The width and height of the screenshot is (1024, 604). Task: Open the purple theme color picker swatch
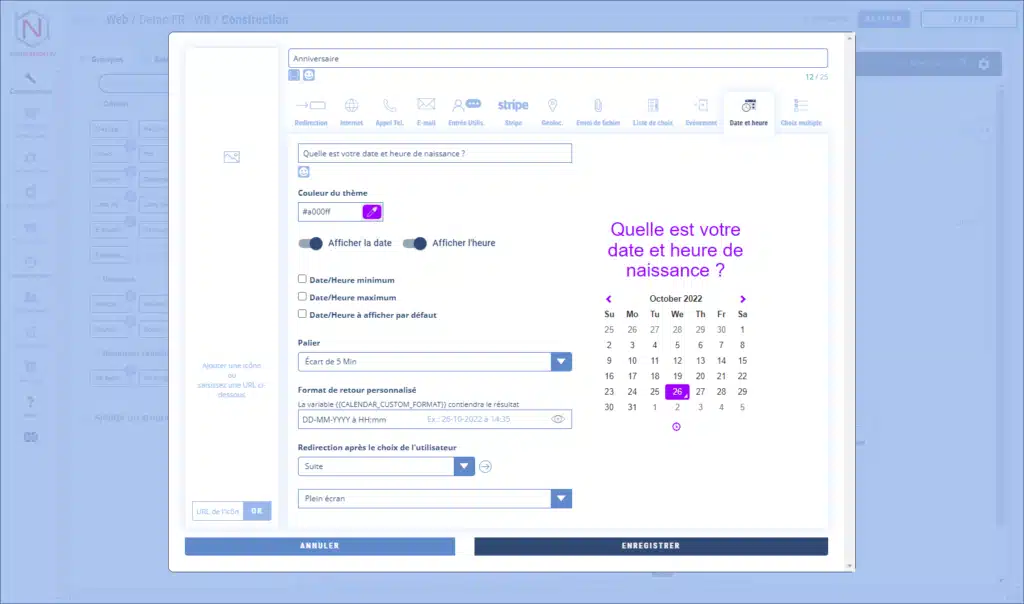372,212
